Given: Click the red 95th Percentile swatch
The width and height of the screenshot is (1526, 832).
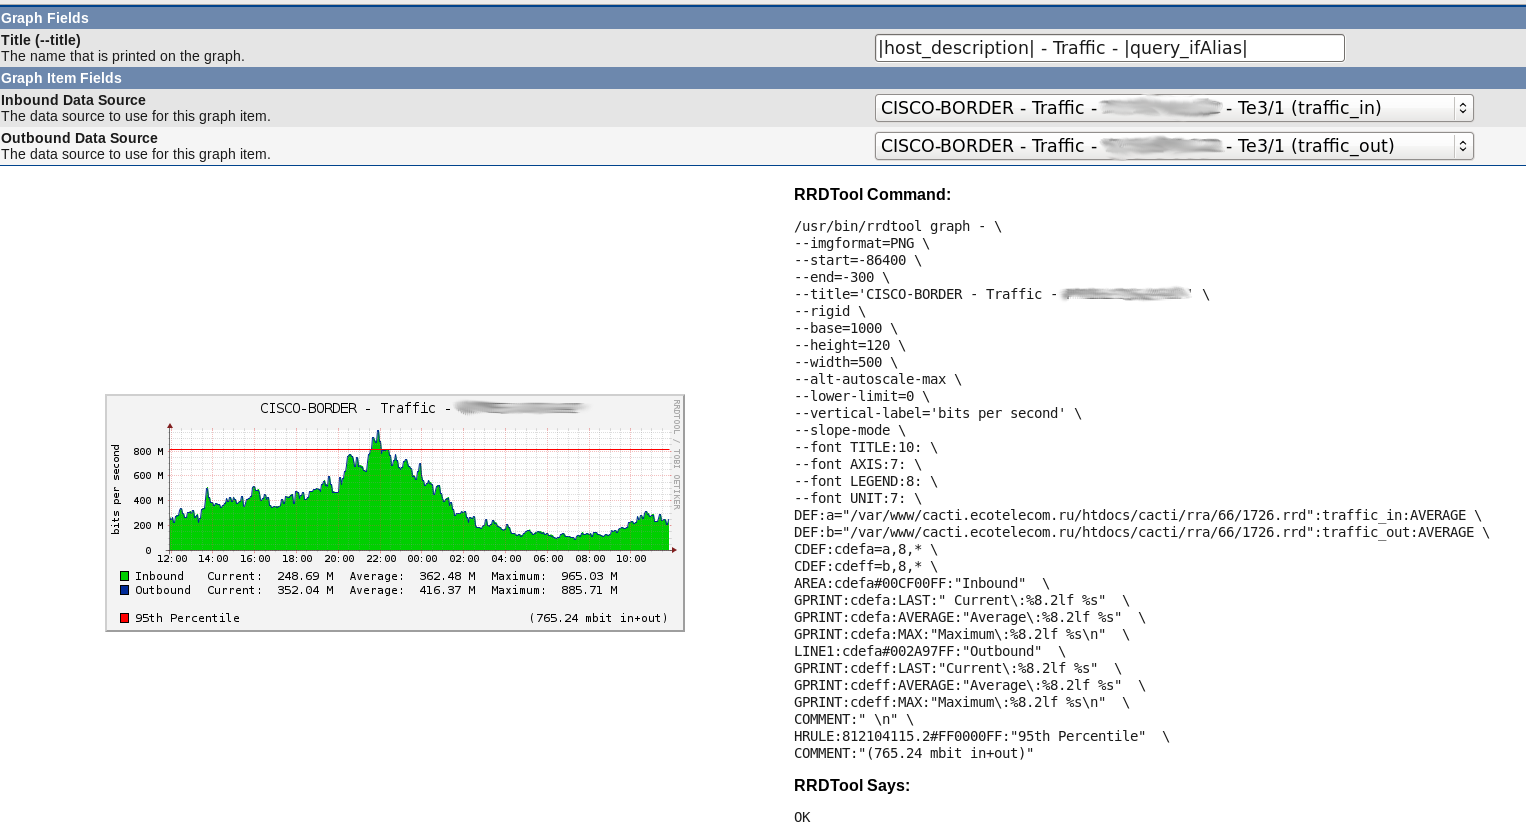Looking at the screenshot, I should [x=125, y=618].
